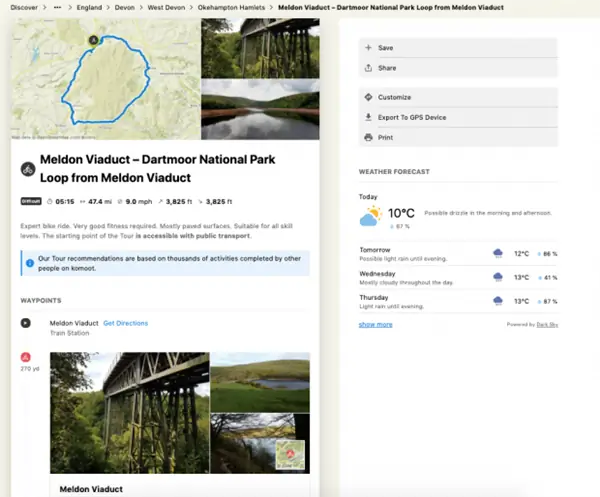
Task: Save this tour
Action: (x=458, y=47)
